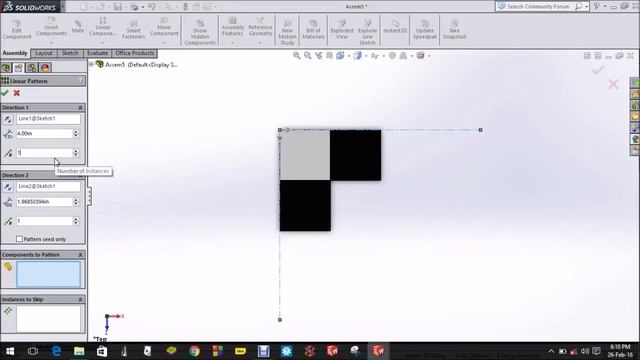The height and width of the screenshot is (360, 640).
Task: Cancel the Linear Pattern with red X
Action: tap(17, 93)
